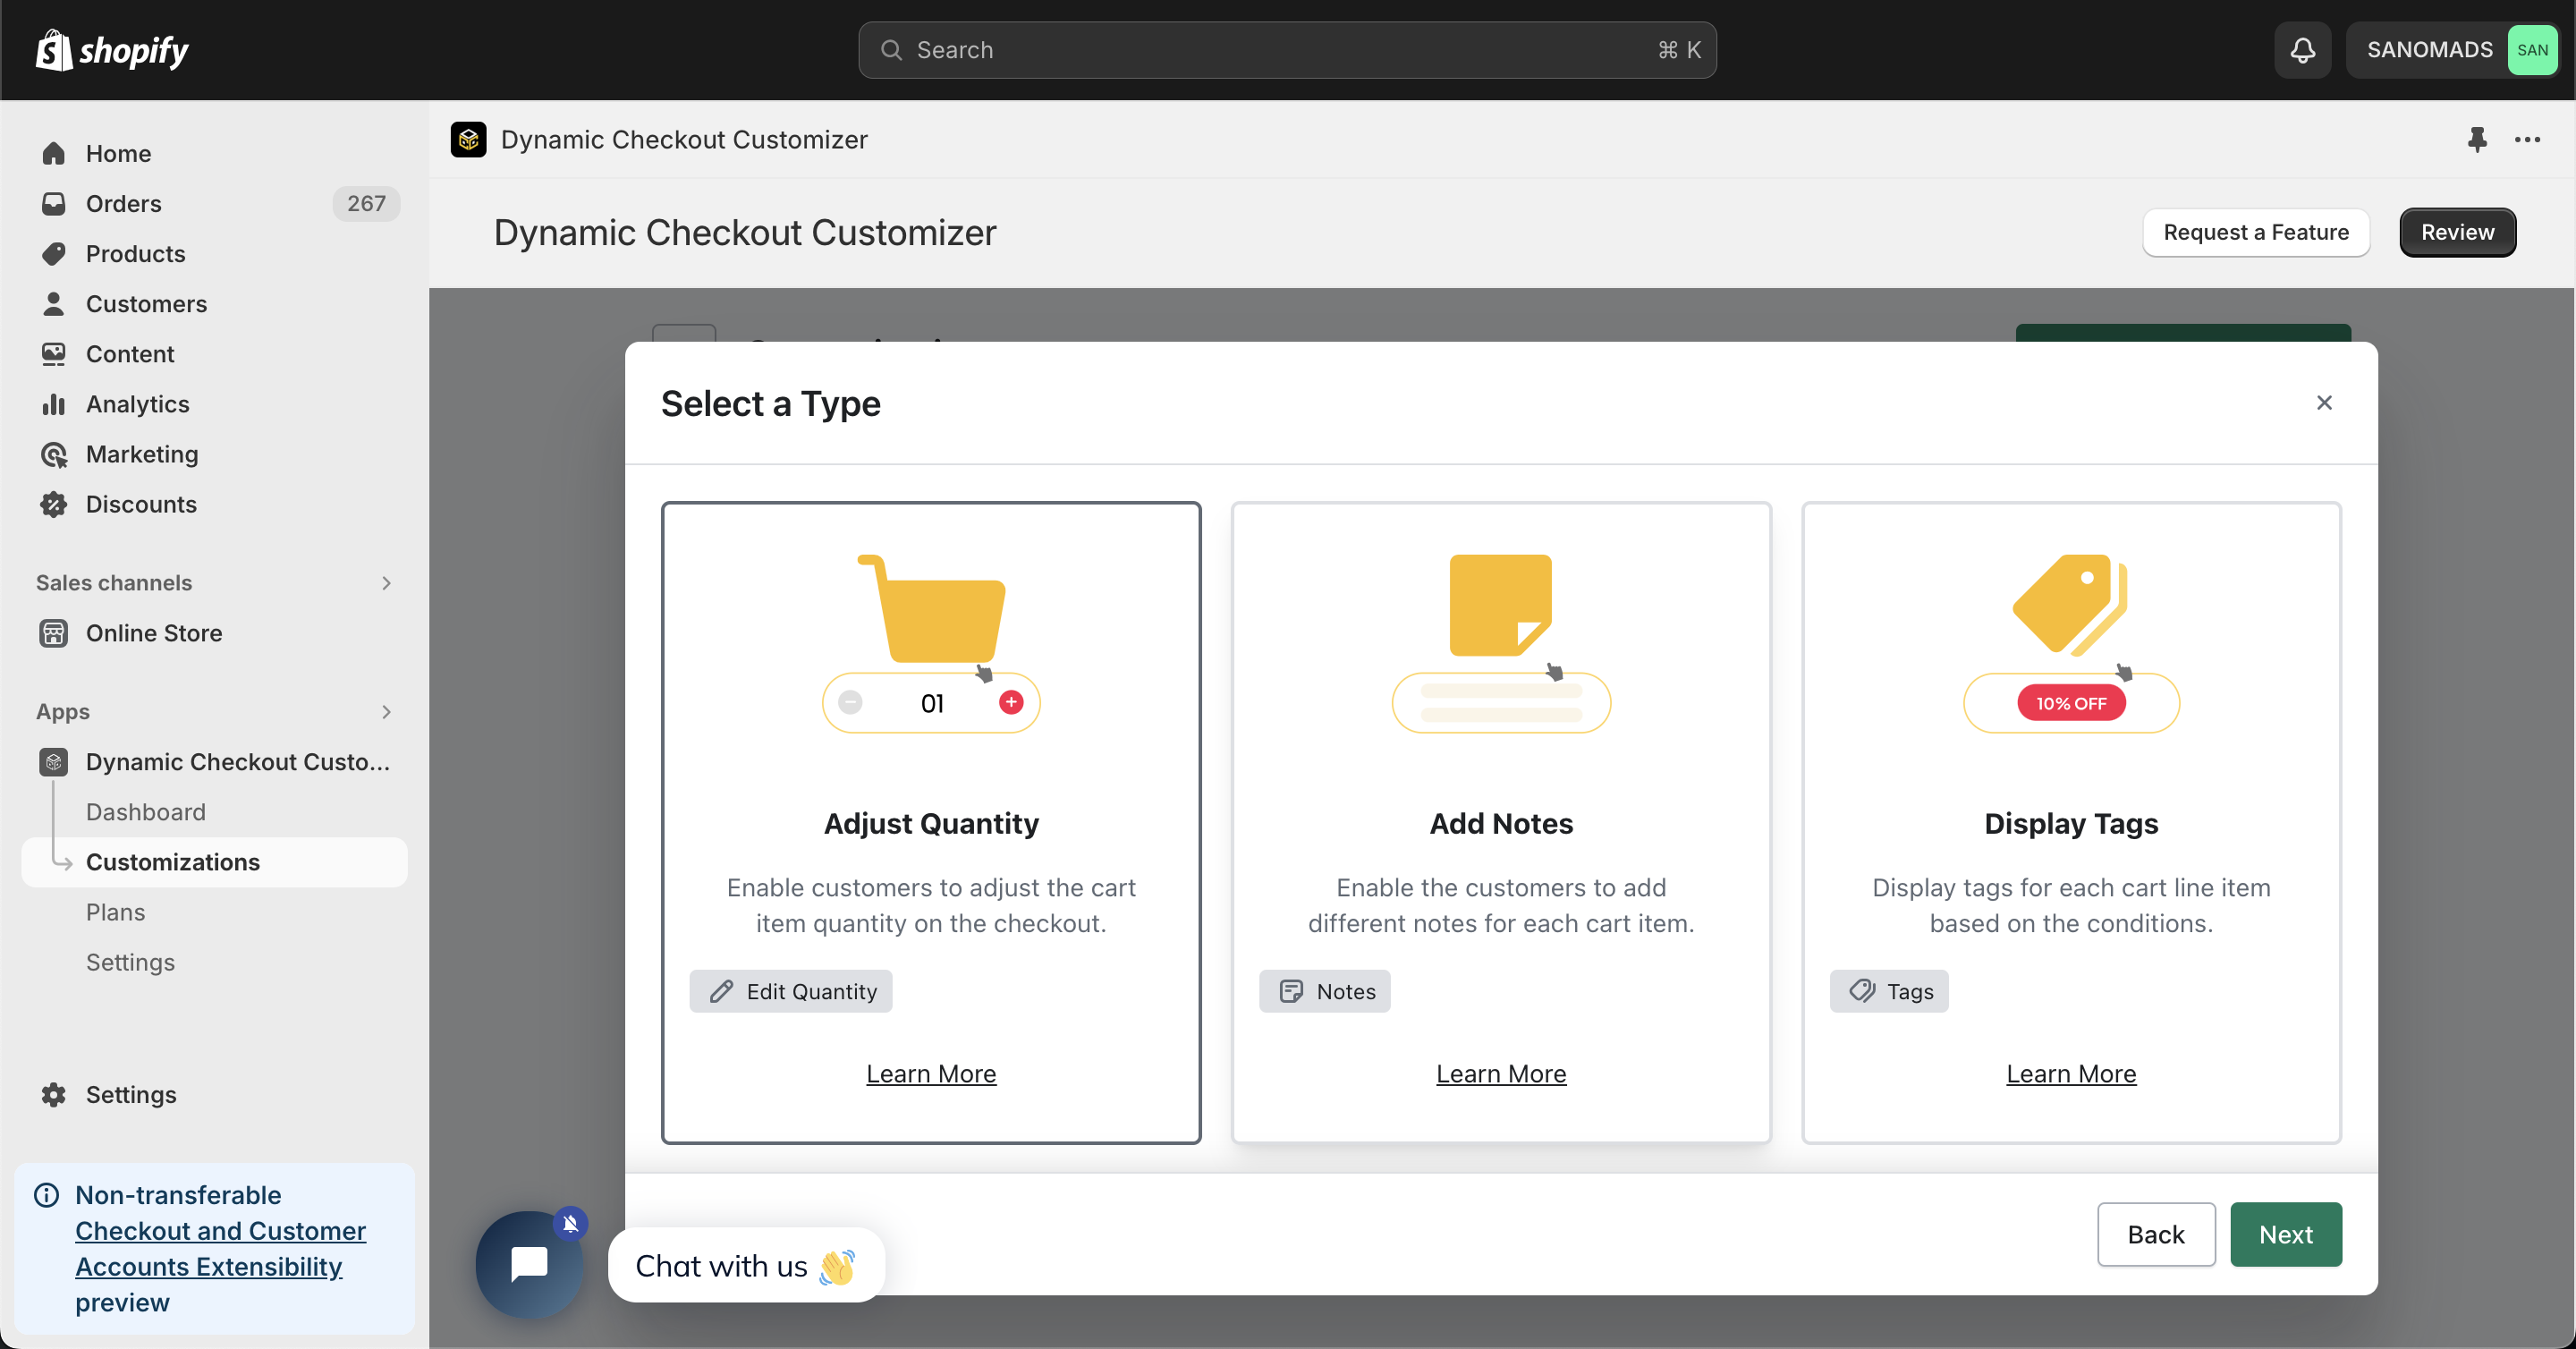2576x1349 pixels.
Task: Select the Add Notes type card
Action: (1501, 822)
